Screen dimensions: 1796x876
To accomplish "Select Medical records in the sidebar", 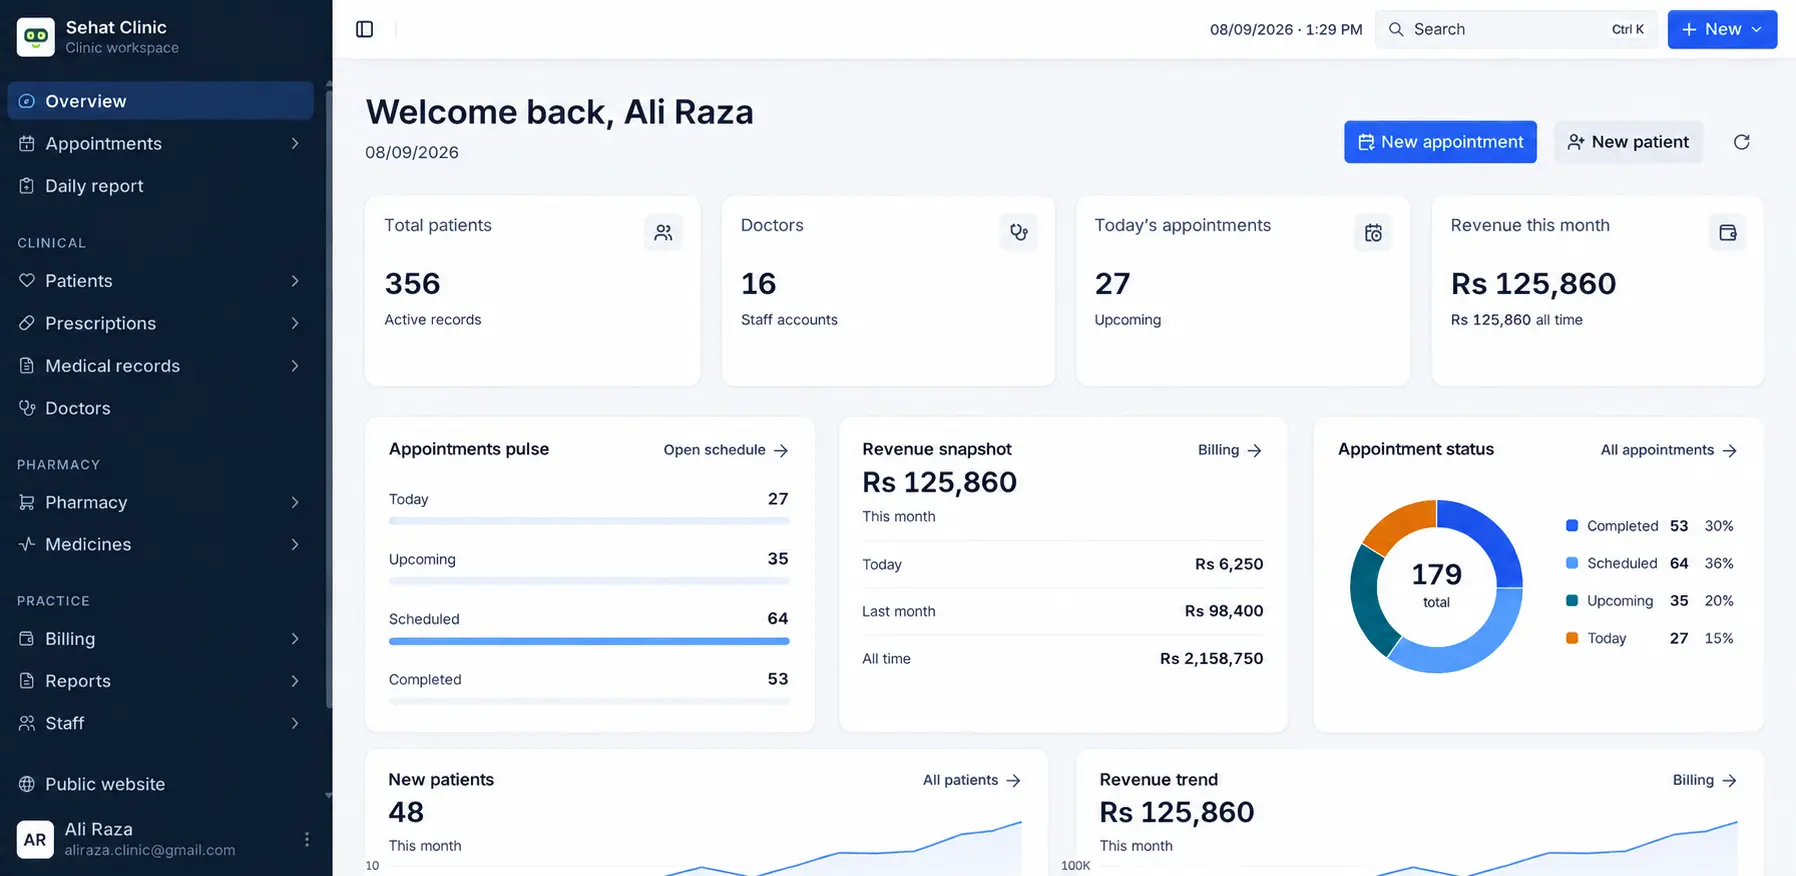I will 160,366.
